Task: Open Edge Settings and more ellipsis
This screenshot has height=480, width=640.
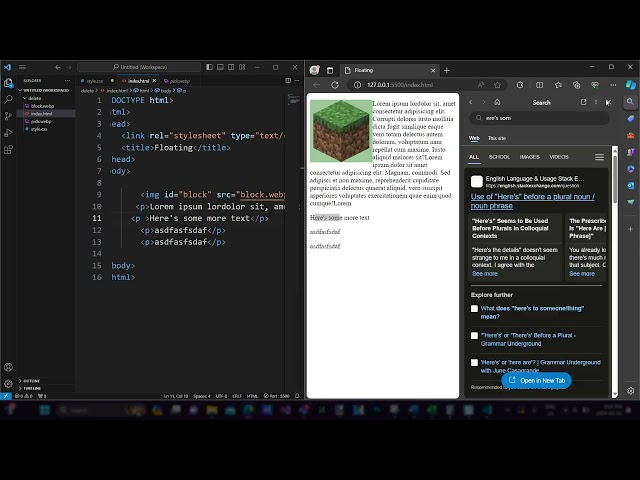Action: tap(613, 85)
